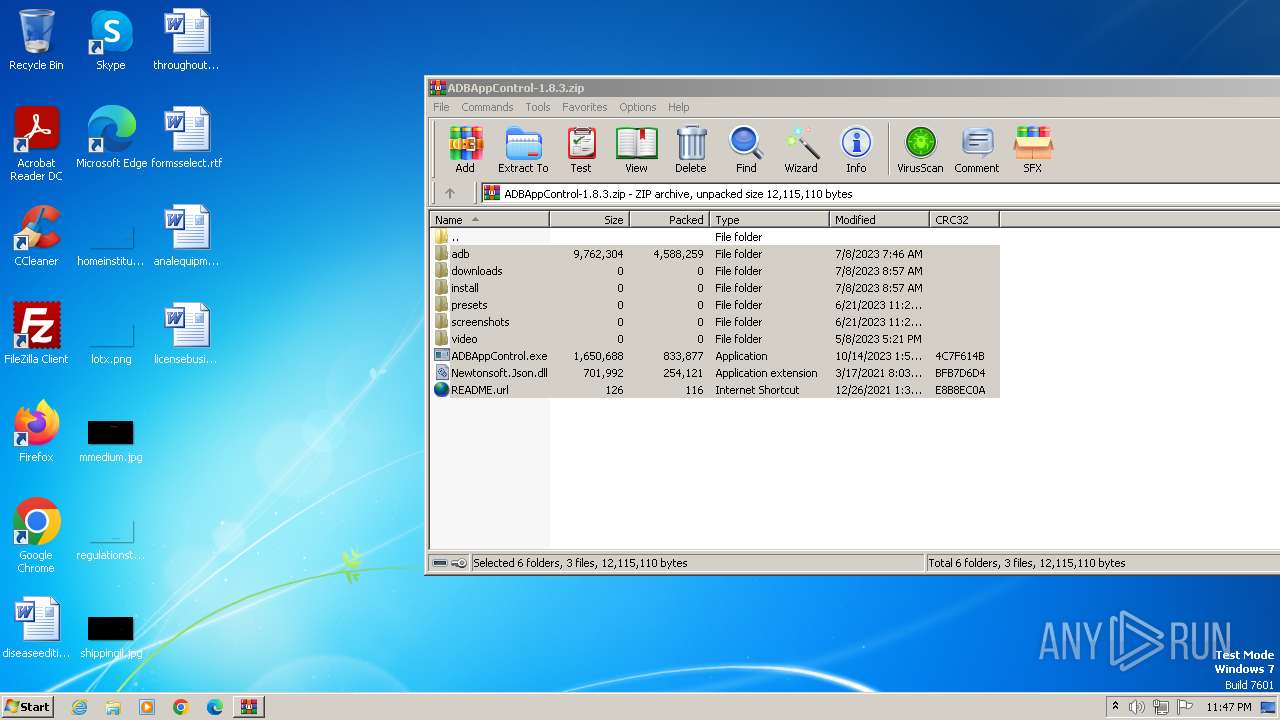Open the Commands menu

pos(487,107)
